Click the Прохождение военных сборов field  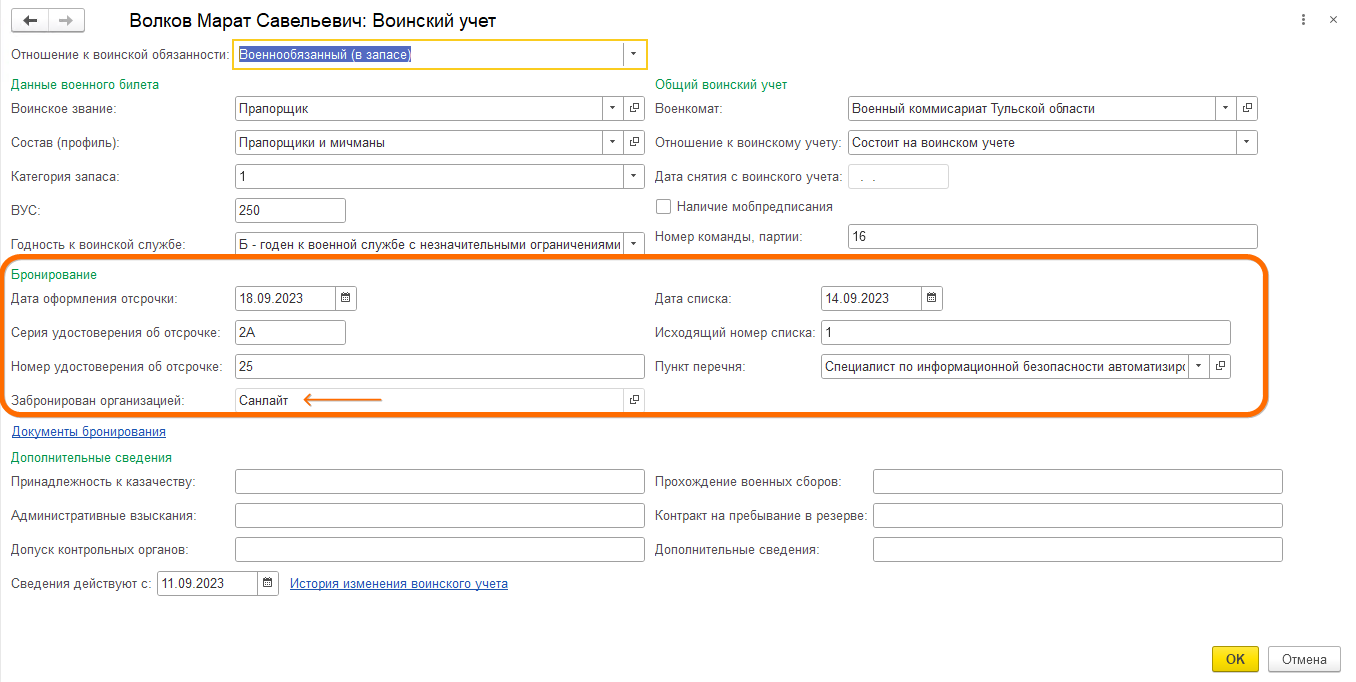1078,481
